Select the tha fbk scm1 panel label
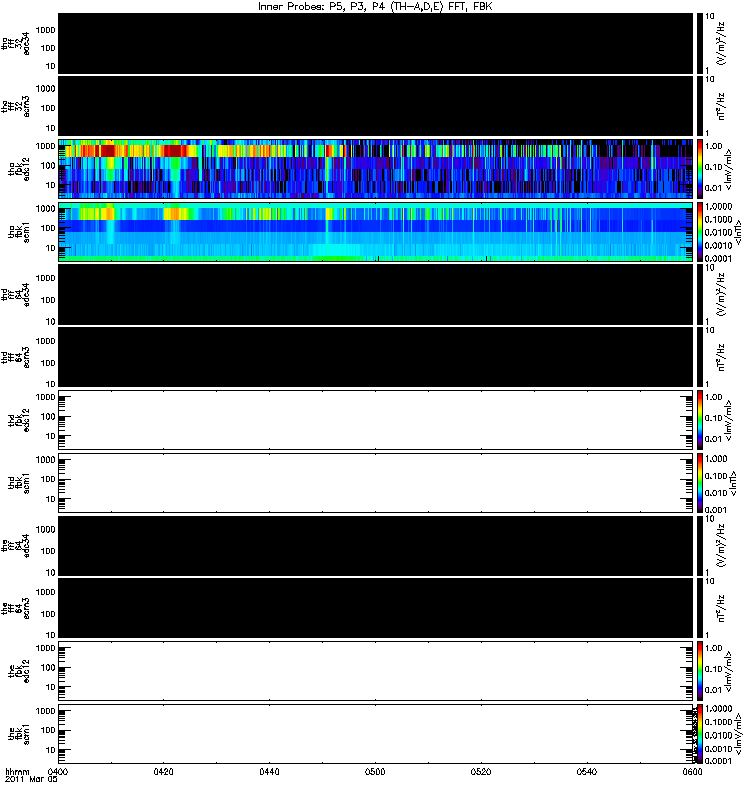This screenshot has width=750, height=800. 19,232
